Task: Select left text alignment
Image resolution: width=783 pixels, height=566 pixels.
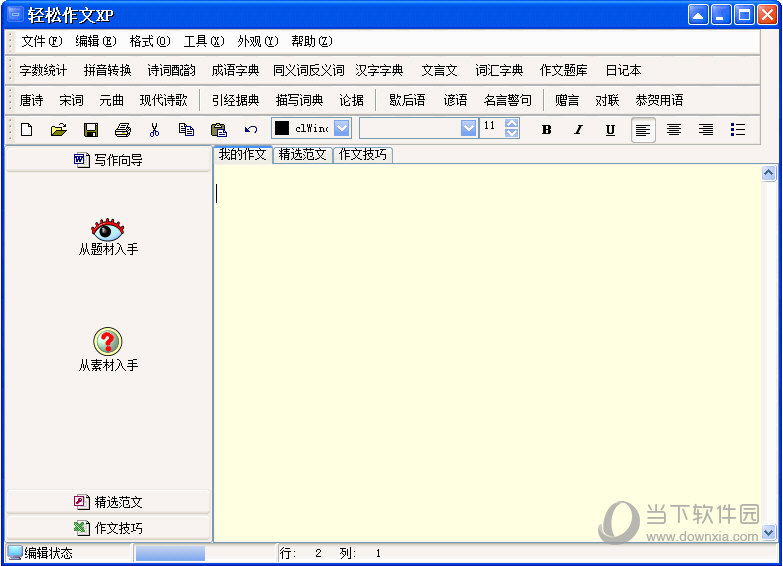Action: [643, 130]
